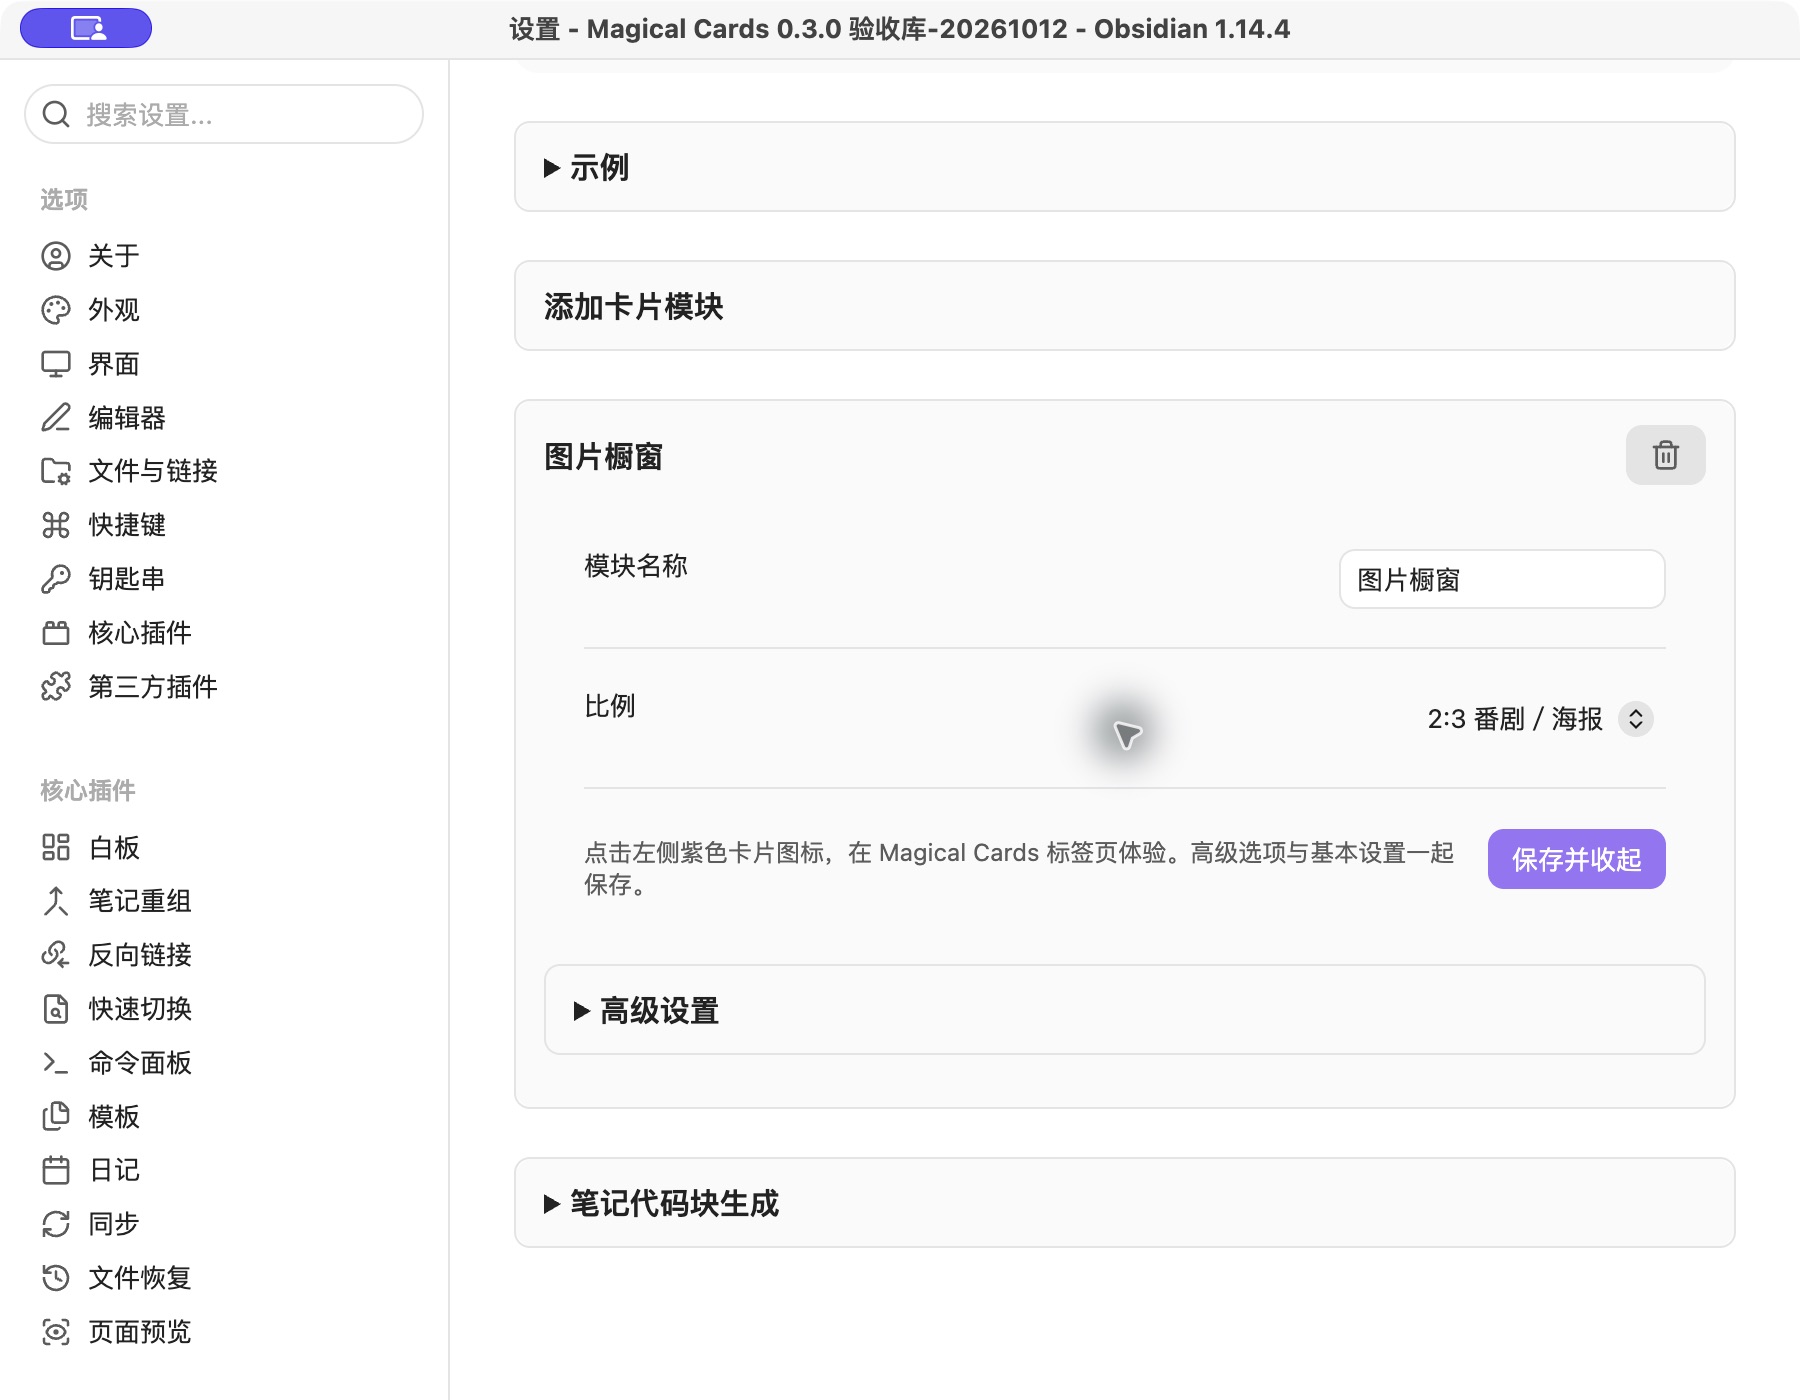Viewport: 1800px width, 1400px height.
Task: Click the 保存并收起 button
Action: 1576,859
